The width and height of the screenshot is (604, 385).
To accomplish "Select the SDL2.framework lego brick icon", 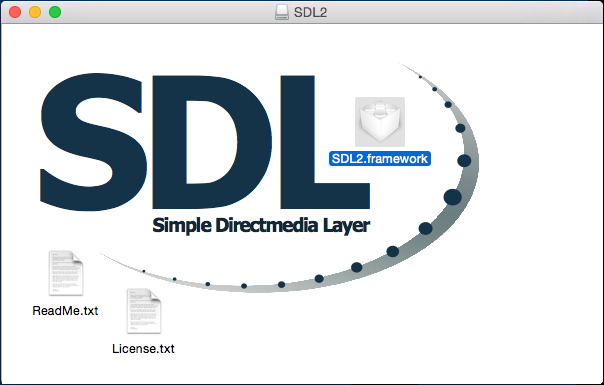I will point(380,122).
